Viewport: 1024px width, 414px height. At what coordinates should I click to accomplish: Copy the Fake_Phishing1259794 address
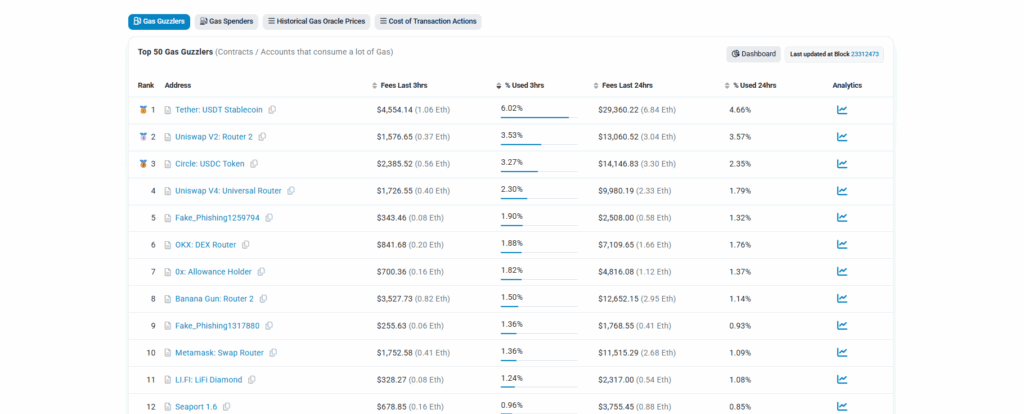pyautogui.click(x=268, y=217)
